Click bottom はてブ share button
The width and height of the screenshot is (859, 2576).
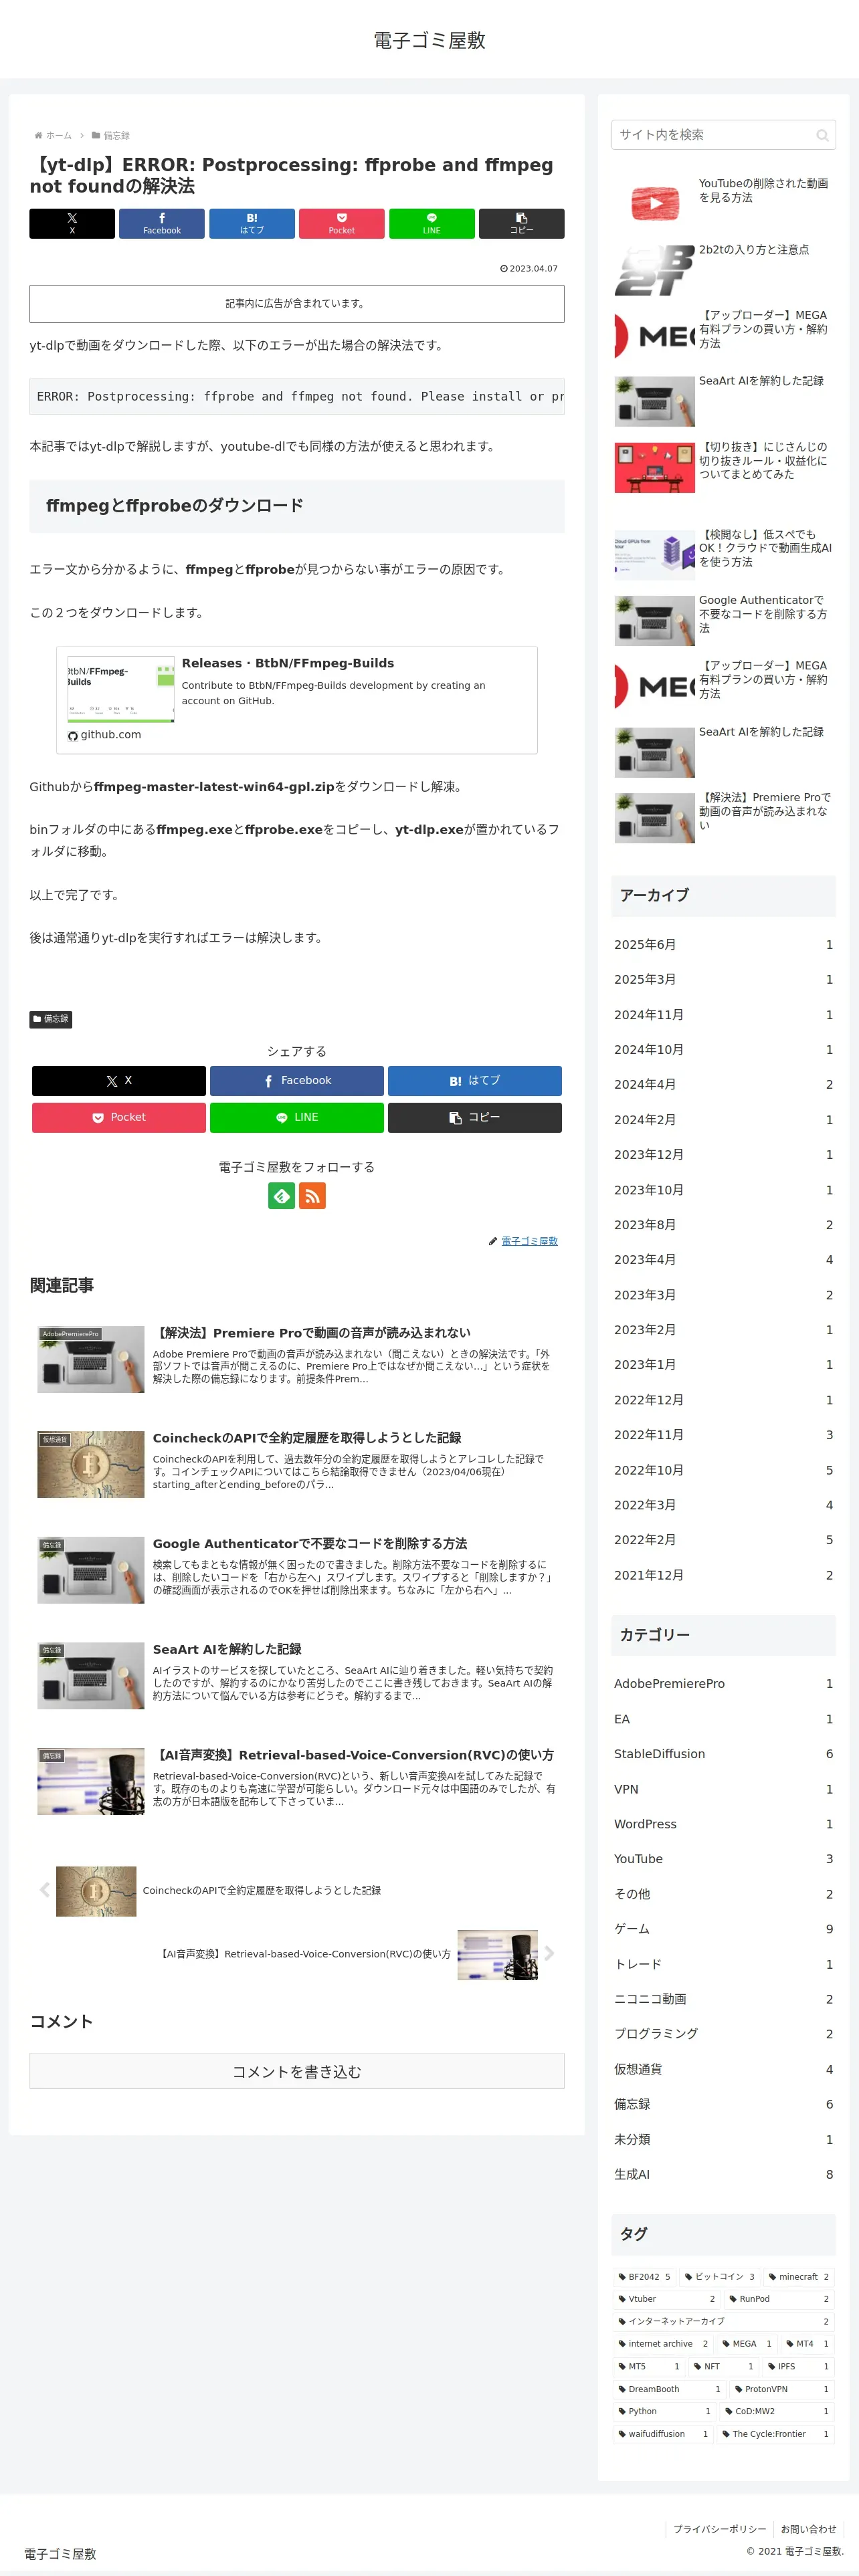click(x=475, y=1080)
